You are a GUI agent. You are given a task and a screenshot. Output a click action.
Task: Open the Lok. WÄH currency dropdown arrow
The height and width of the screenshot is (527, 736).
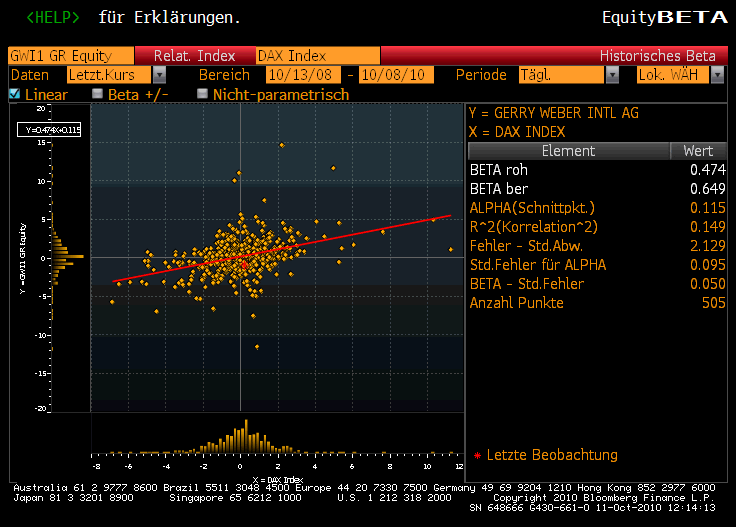click(717, 75)
